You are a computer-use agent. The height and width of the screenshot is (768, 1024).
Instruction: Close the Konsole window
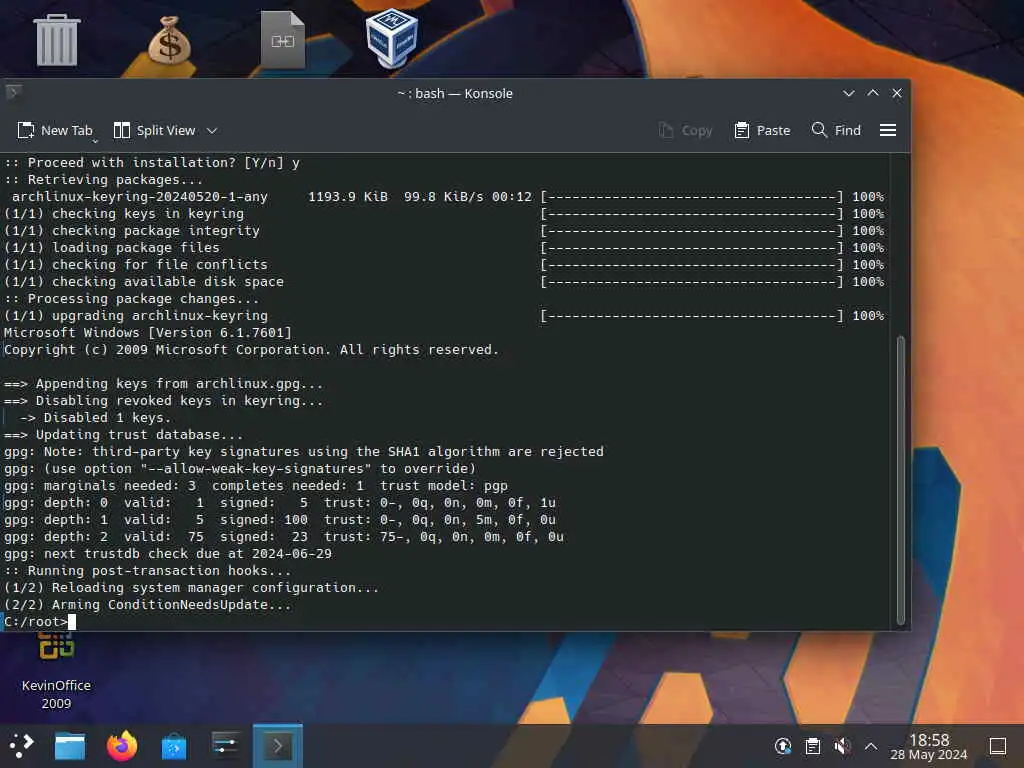tap(897, 93)
